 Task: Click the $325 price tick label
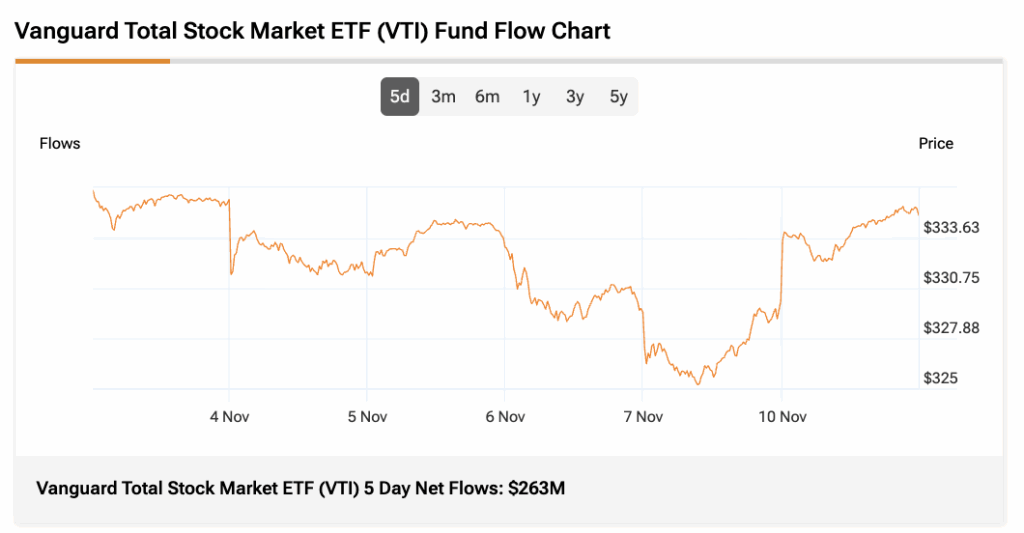(x=940, y=378)
